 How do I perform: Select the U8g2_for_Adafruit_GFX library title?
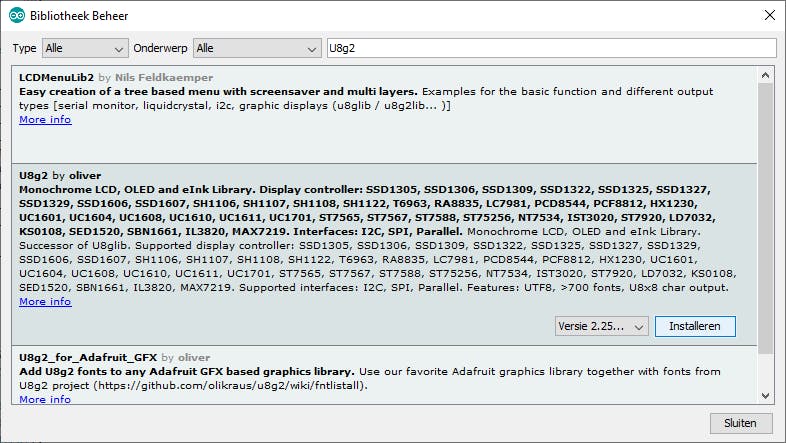tap(88, 357)
